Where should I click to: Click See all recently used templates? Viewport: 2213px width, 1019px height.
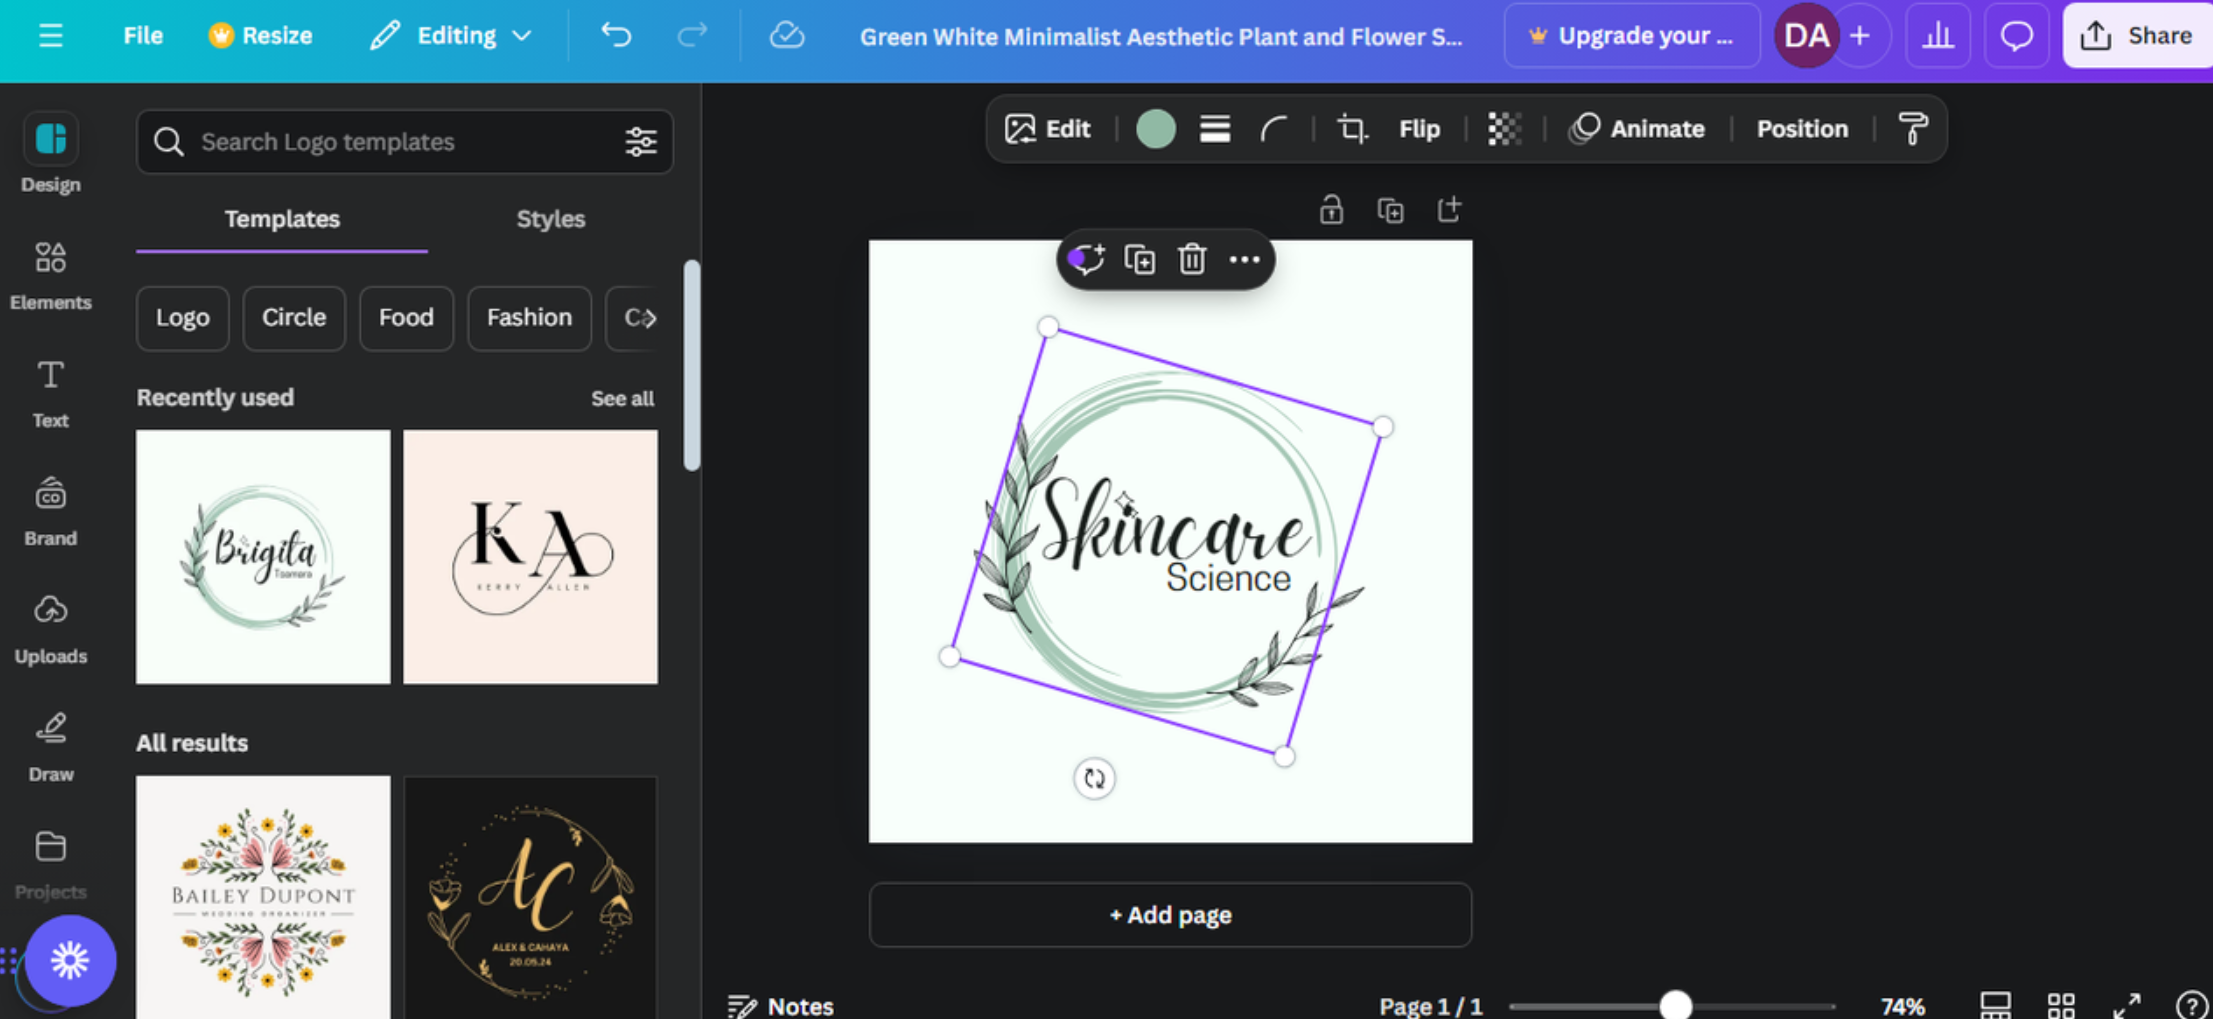622,398
